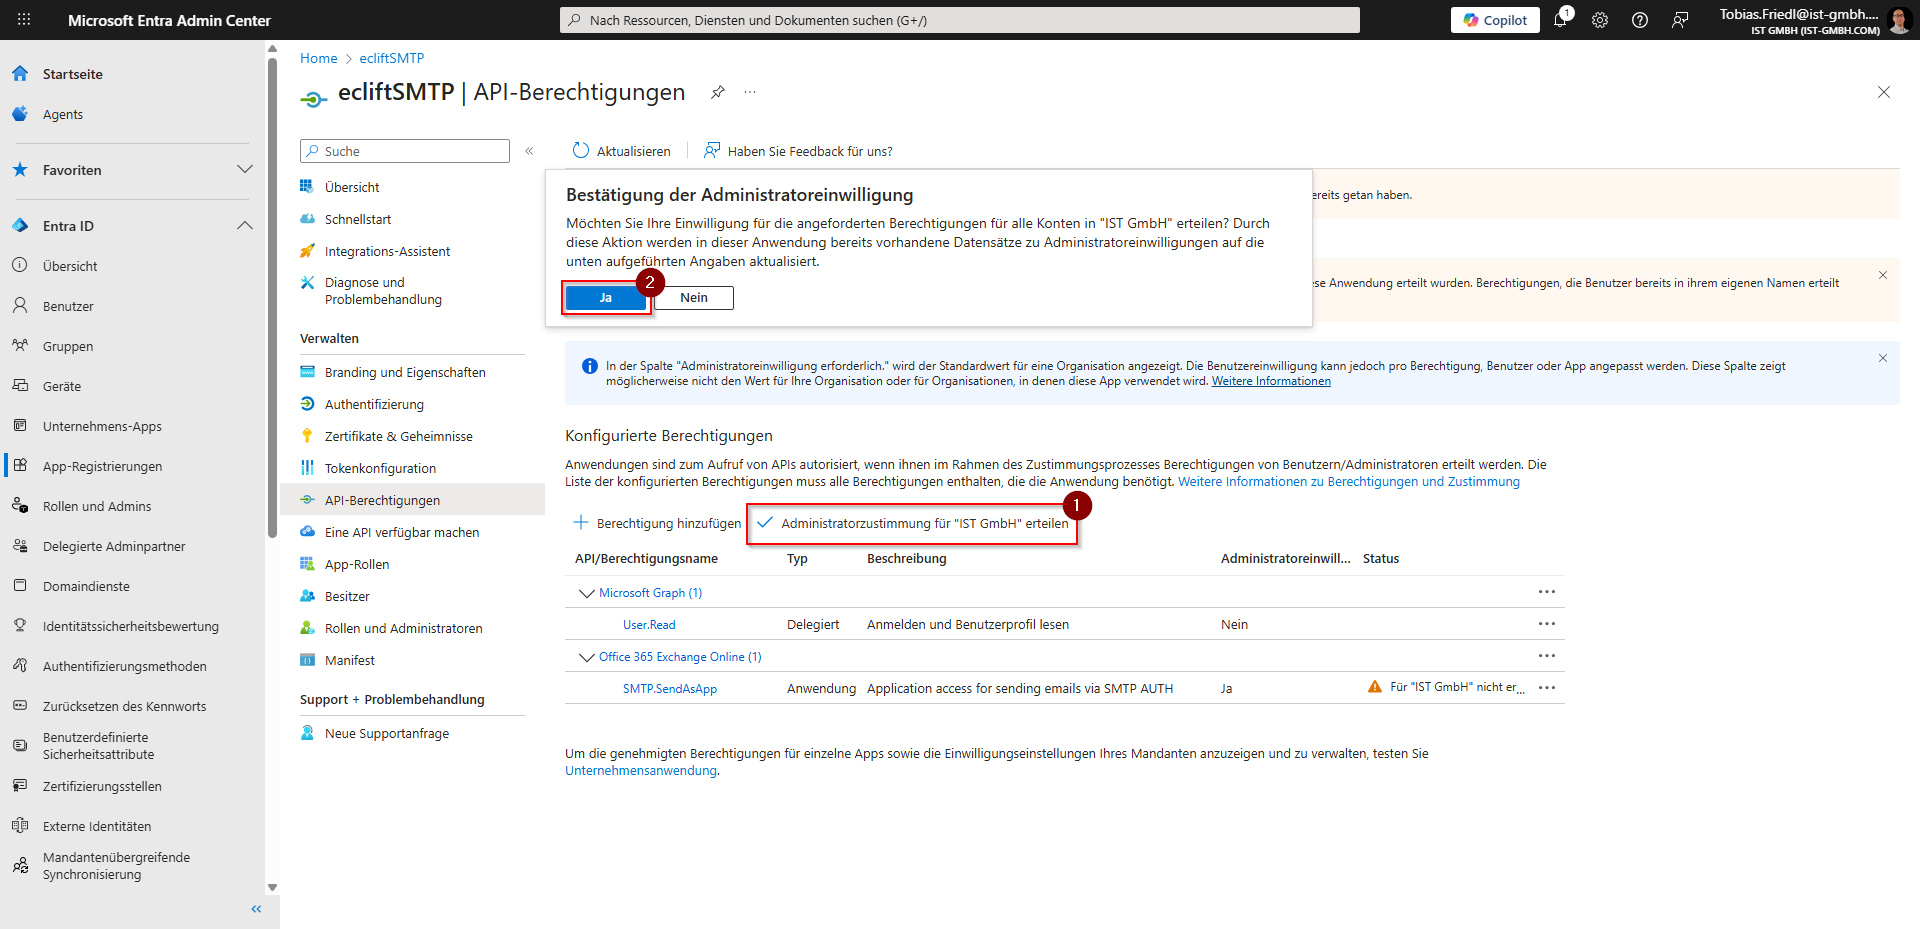Open the feedback icon in top bar

(1680, 20)
